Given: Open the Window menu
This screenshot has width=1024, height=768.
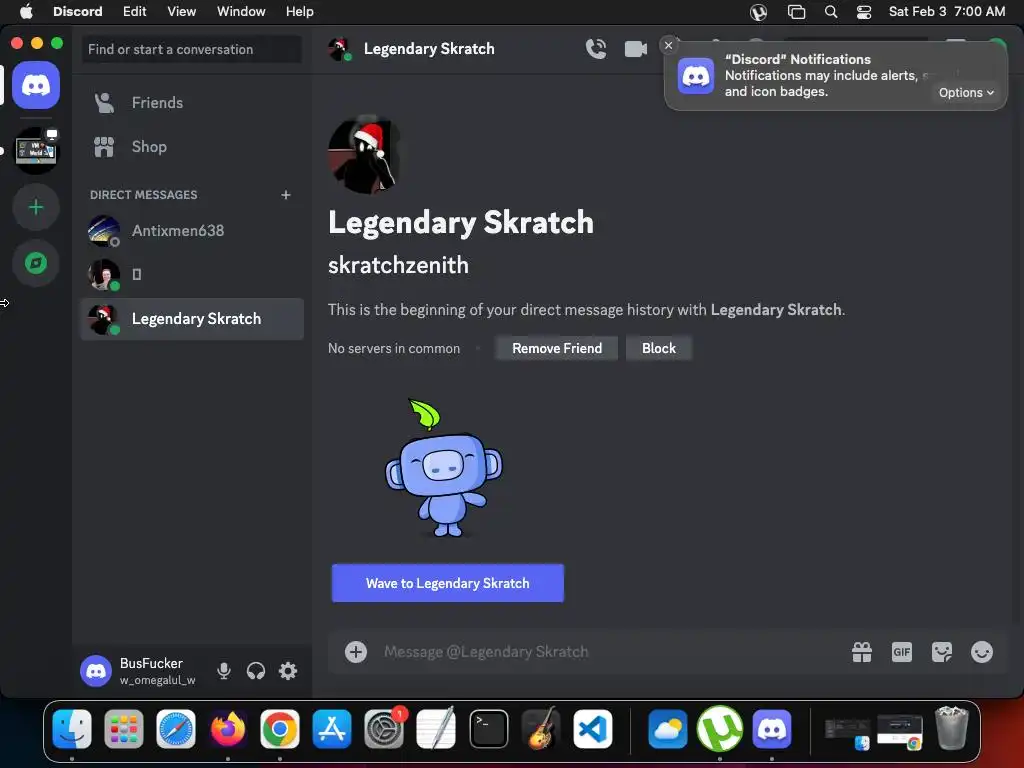Looking at the screenshot, I should click(x=241, y=12).
